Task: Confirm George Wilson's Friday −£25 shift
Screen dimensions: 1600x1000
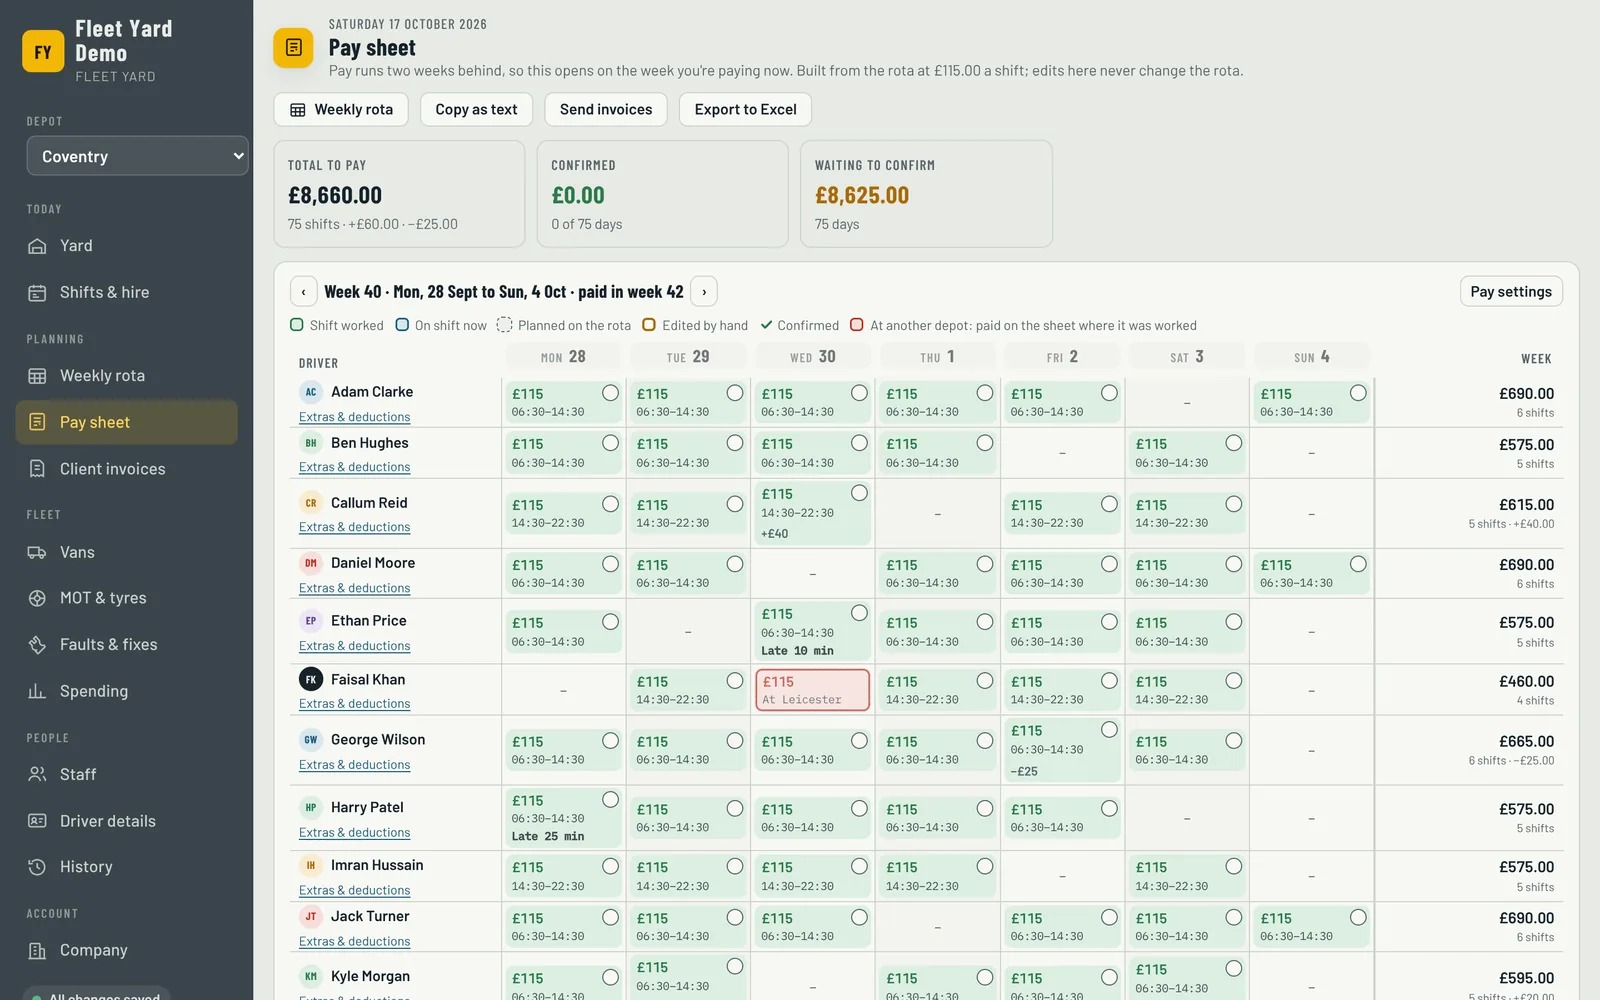Action: [x=1109, y=730]
